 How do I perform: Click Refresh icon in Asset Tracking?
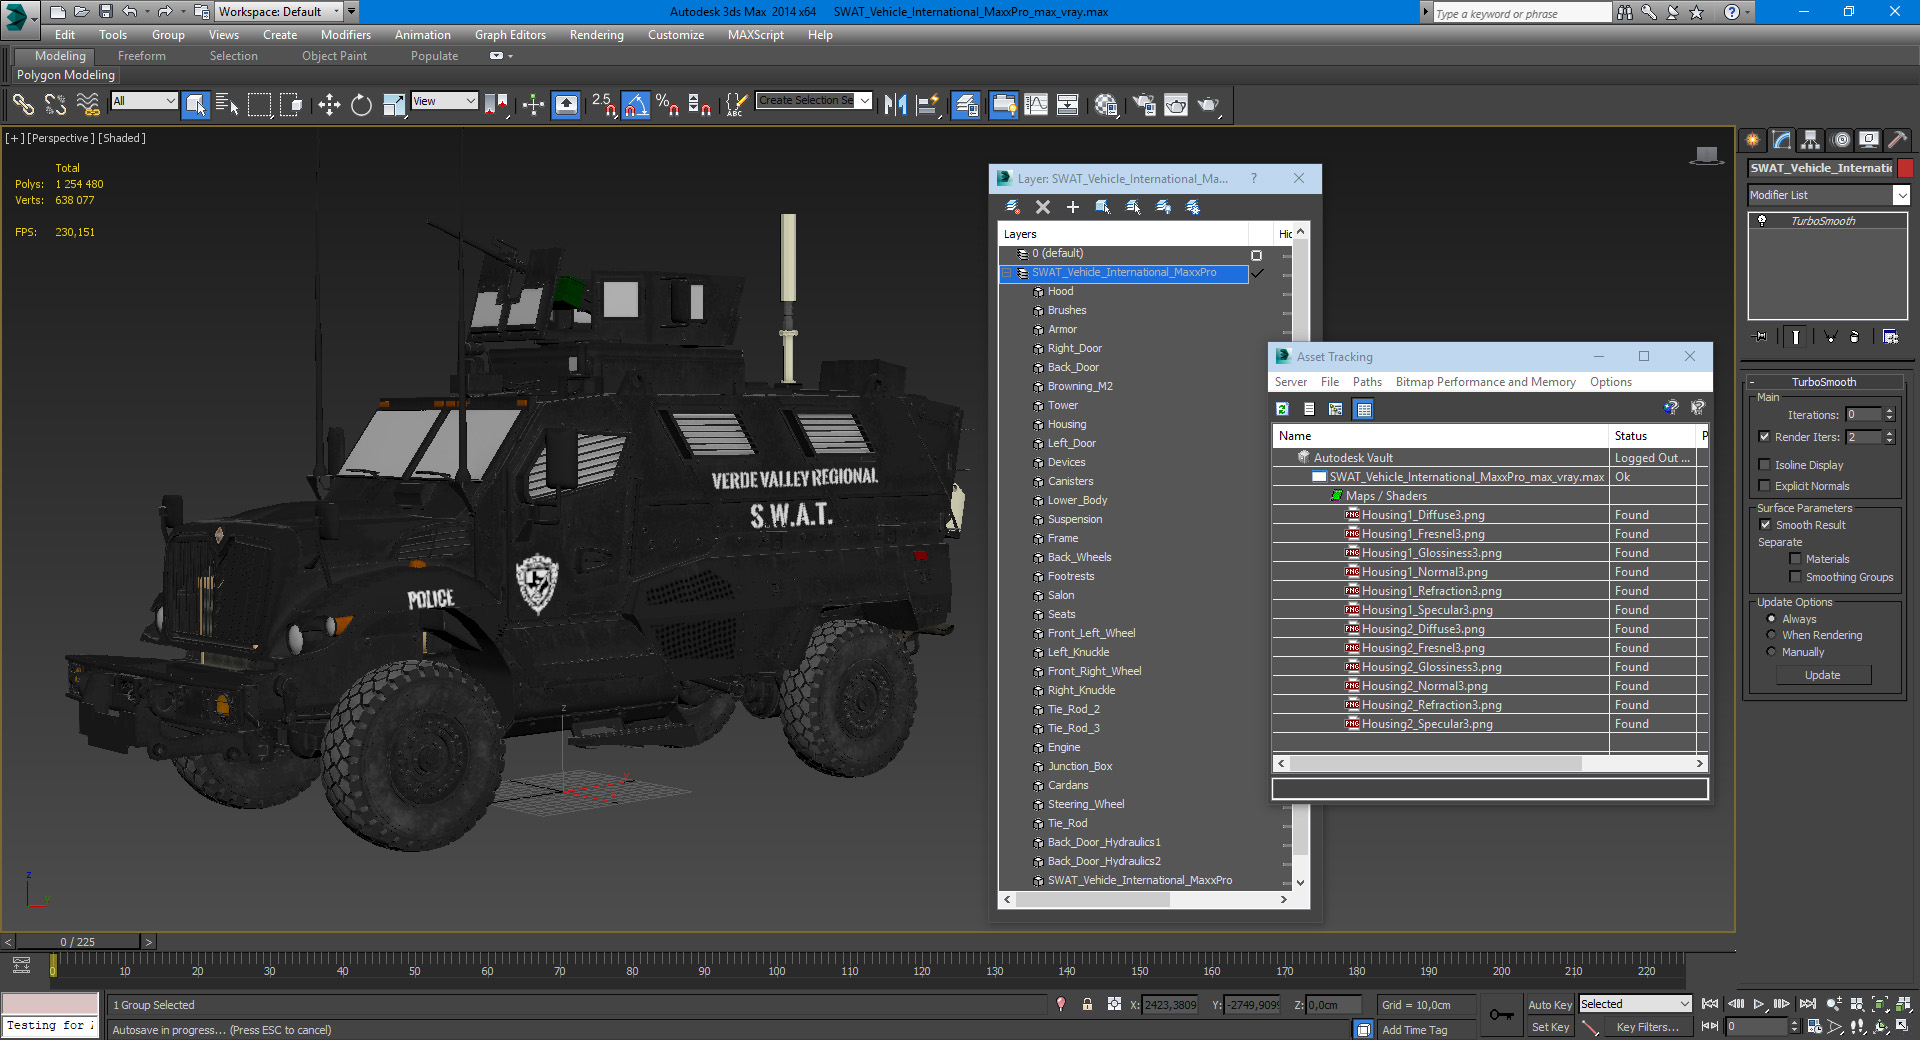point(1282,408)
